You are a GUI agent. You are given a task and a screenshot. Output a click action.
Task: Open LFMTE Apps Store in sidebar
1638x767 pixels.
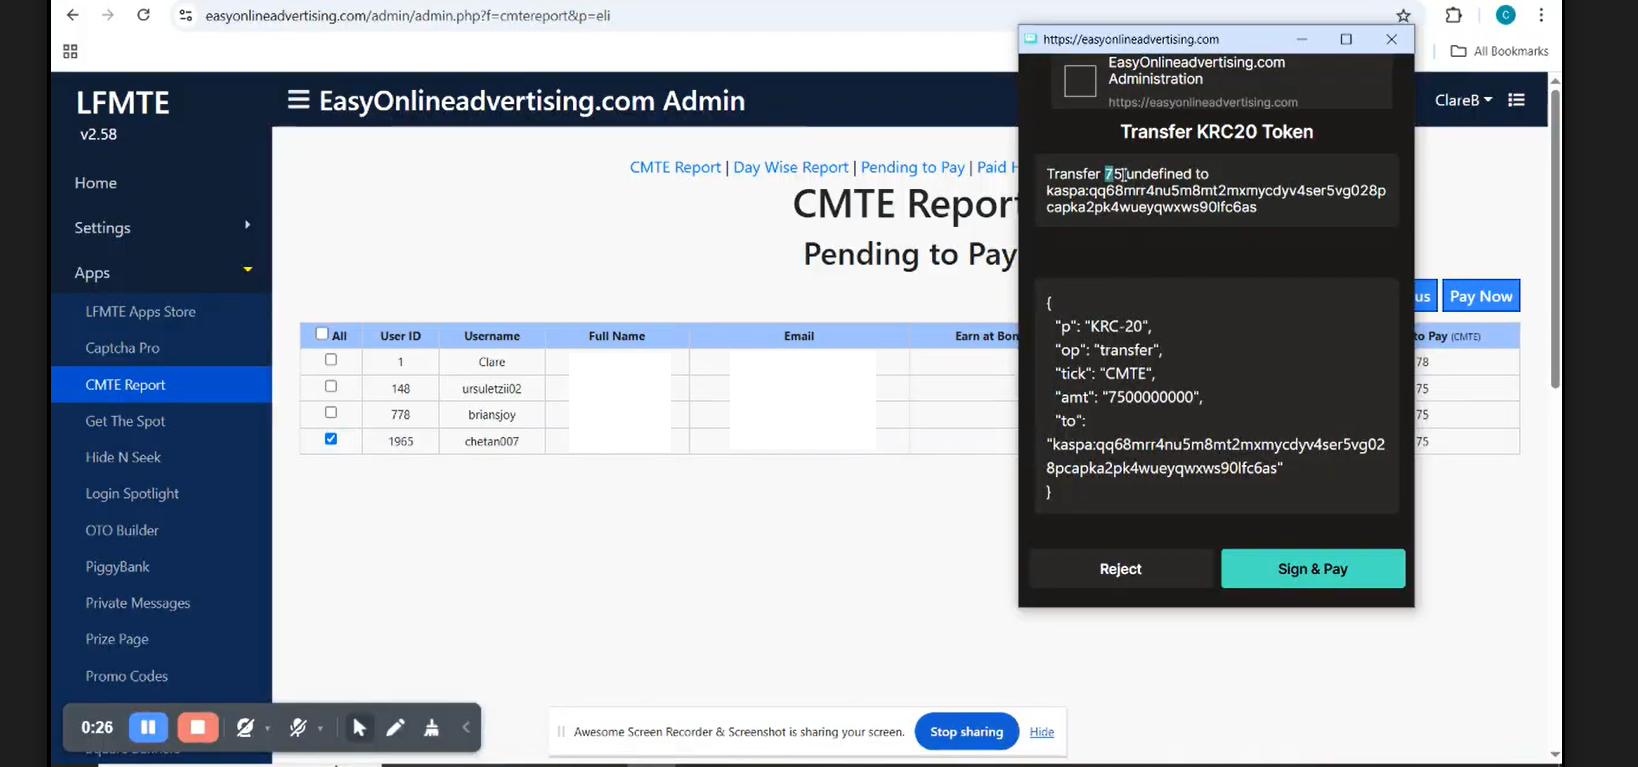pyautogui.click(x=140, y=312)
